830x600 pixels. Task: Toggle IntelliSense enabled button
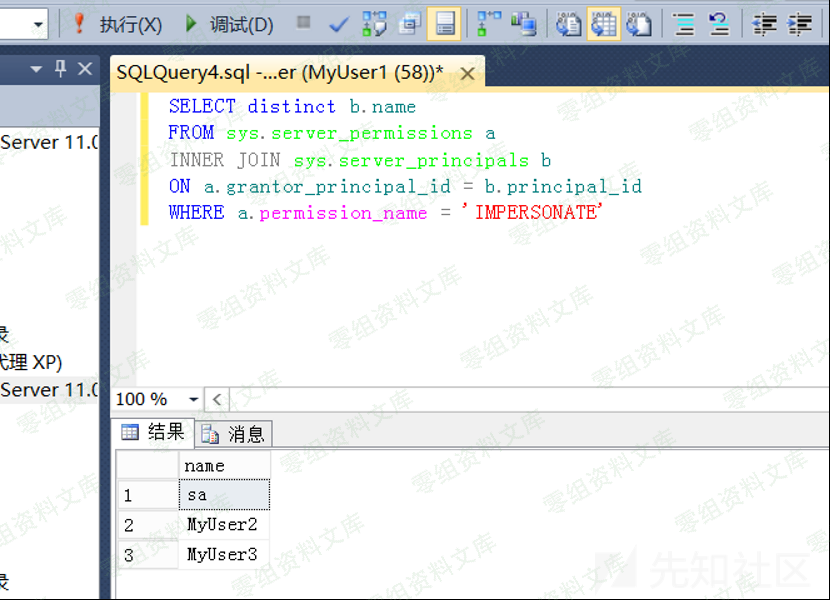tap(444, 24)
